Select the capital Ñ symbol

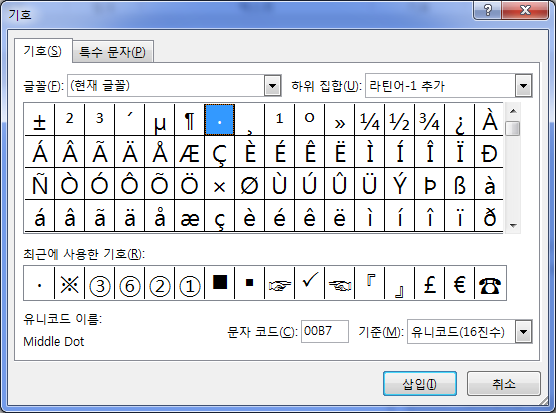[39, 184]
